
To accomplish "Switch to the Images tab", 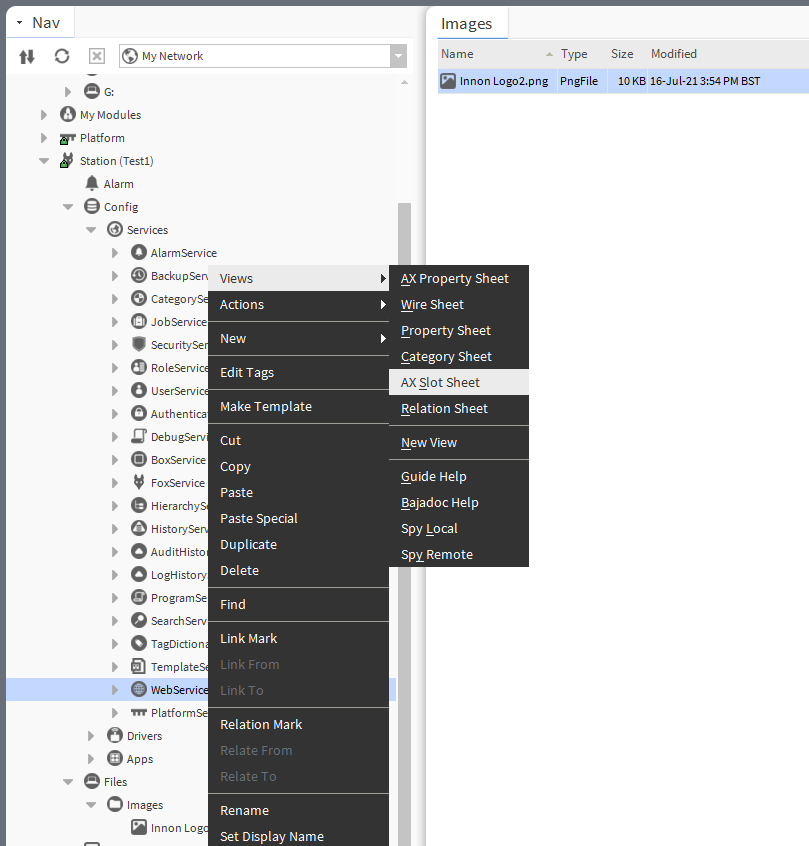I will 466,24.
